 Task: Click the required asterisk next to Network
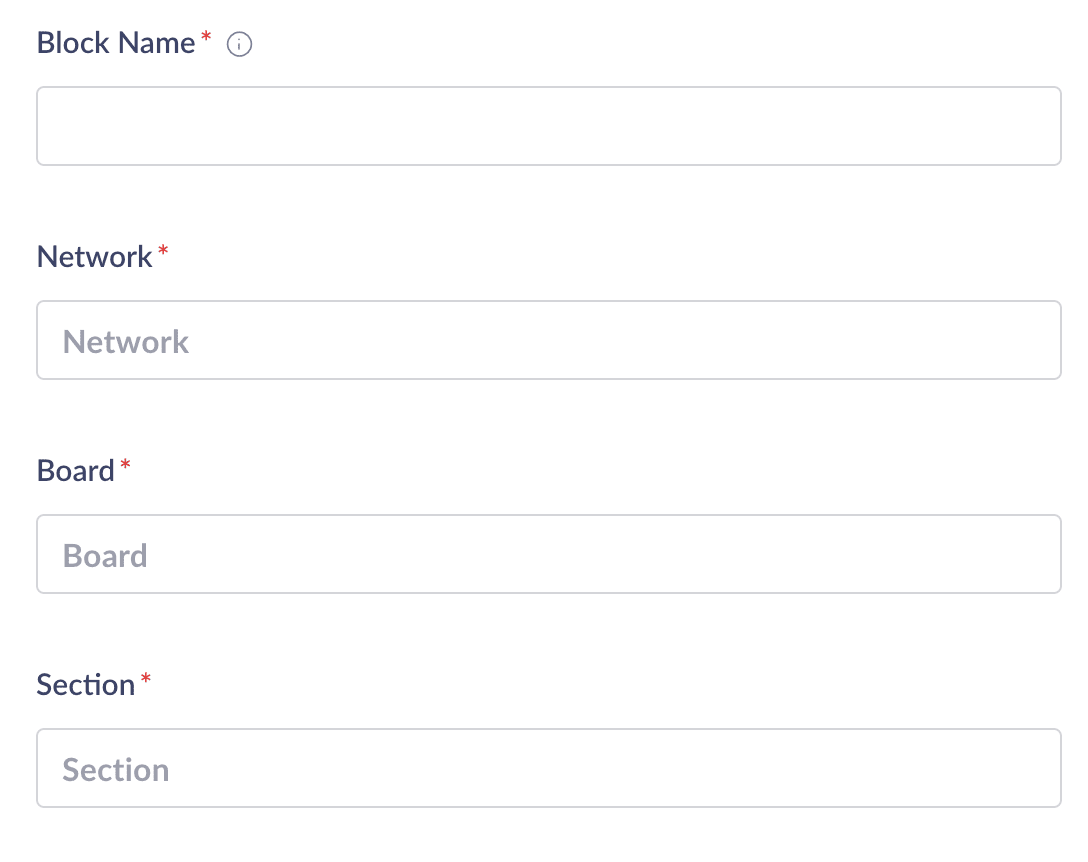[x=163, y=251]
